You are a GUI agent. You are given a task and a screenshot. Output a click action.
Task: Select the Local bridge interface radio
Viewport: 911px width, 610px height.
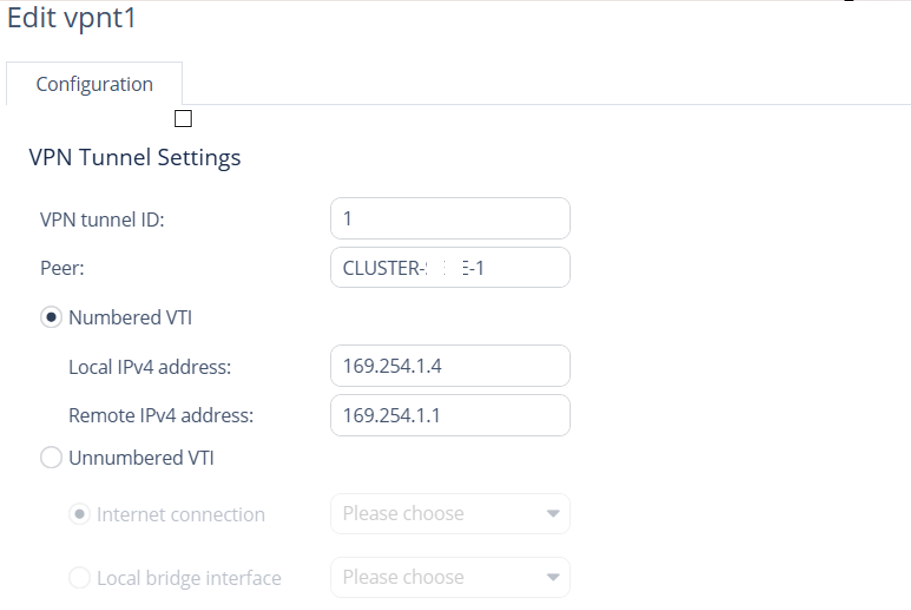78,578
